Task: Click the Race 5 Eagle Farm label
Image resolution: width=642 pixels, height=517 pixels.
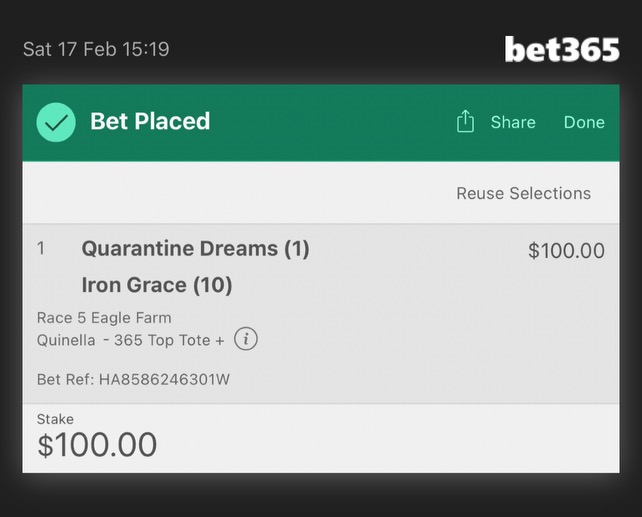Action: click(x=104, y=318)
